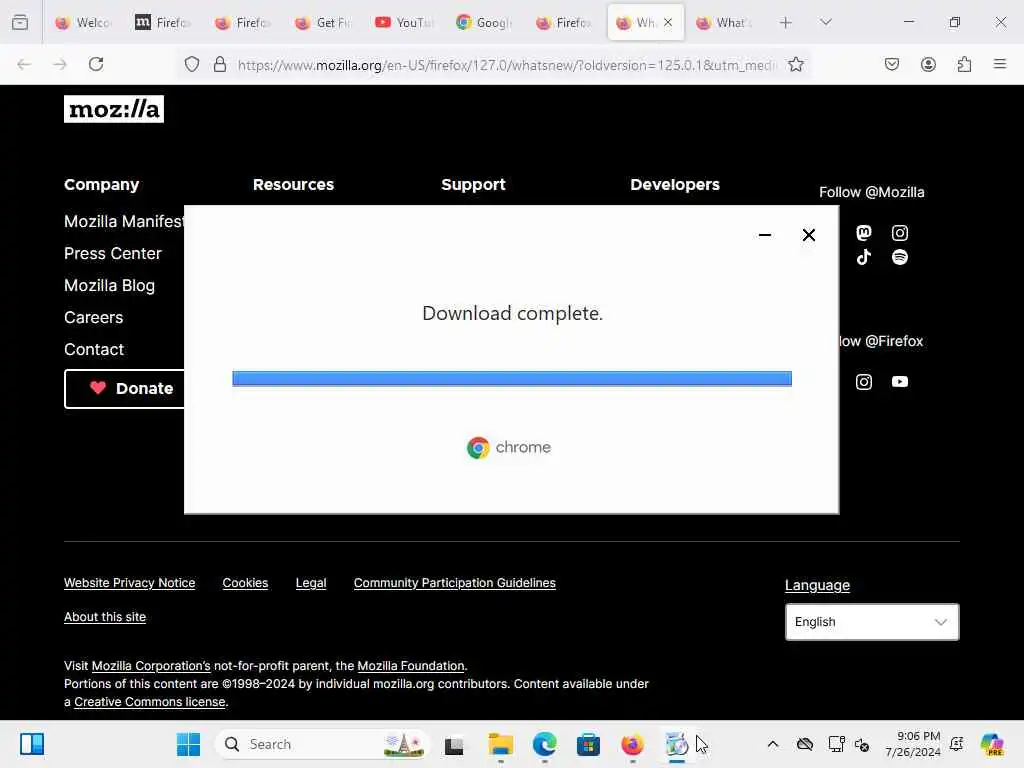Open the Windows Start menu

tap(189, 744)
